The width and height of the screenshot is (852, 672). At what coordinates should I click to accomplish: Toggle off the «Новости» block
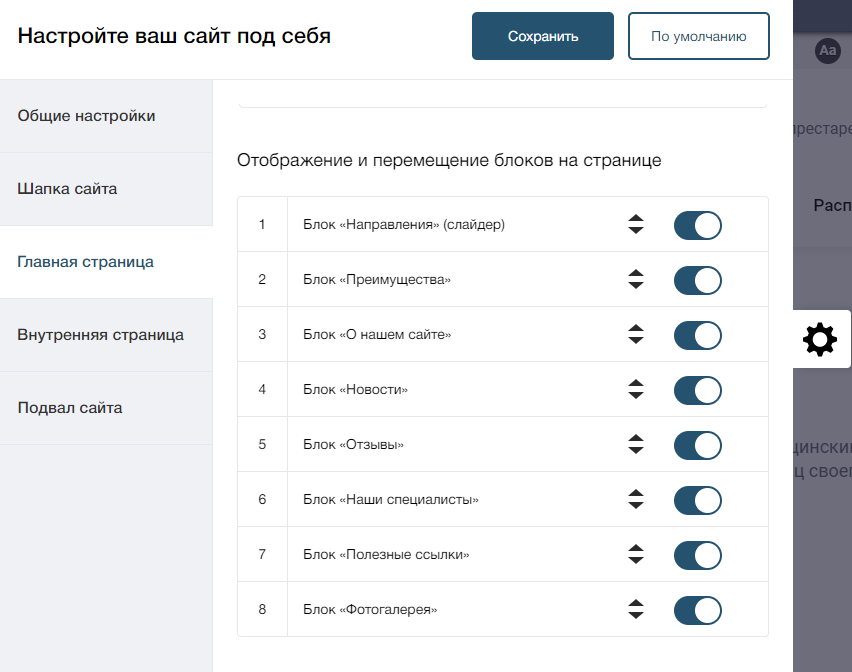(x=698, y=390)
